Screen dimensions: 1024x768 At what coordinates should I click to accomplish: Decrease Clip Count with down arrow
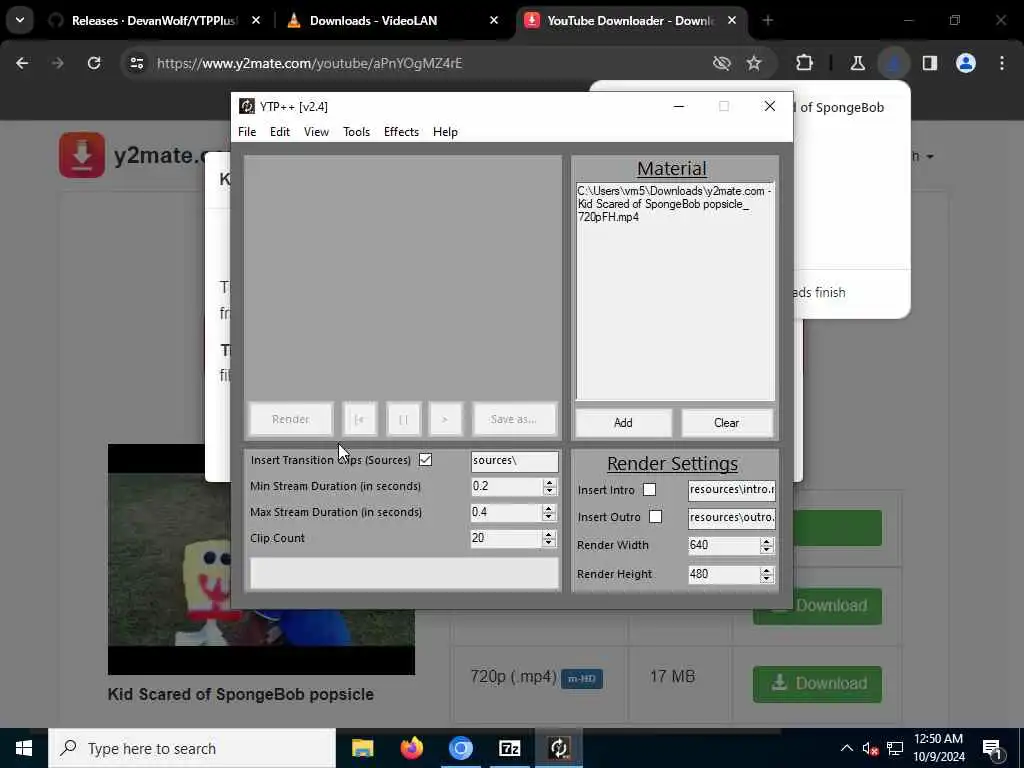pos(549,543)
